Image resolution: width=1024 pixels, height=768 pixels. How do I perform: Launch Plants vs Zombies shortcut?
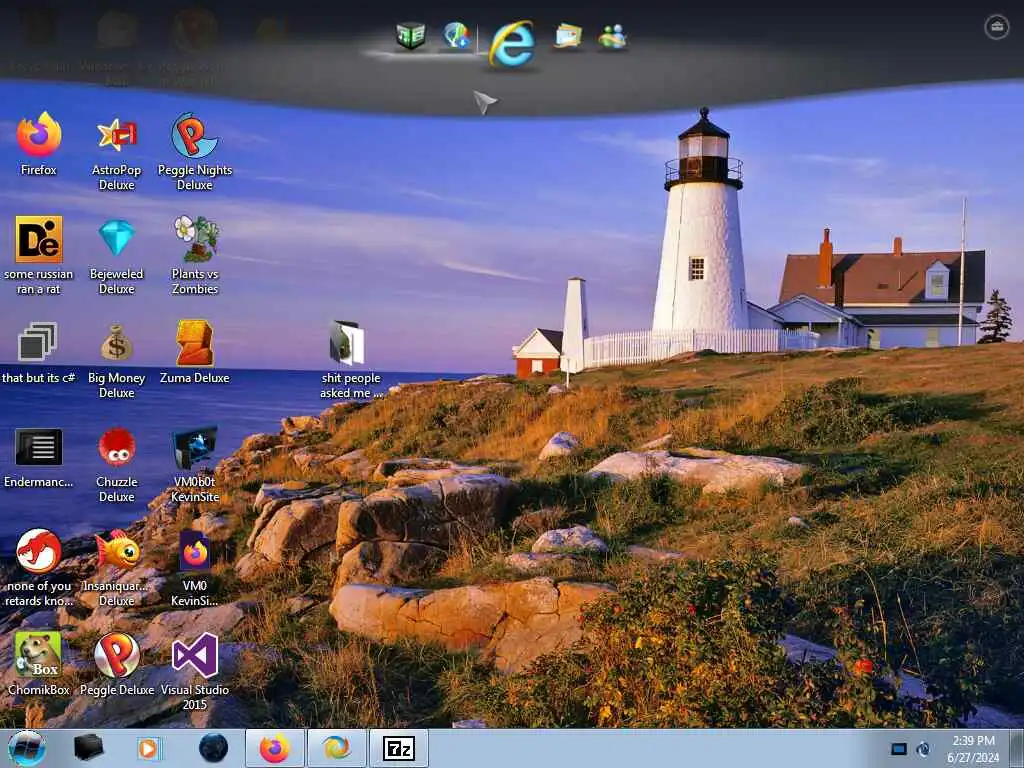click(x=195, y=255)
